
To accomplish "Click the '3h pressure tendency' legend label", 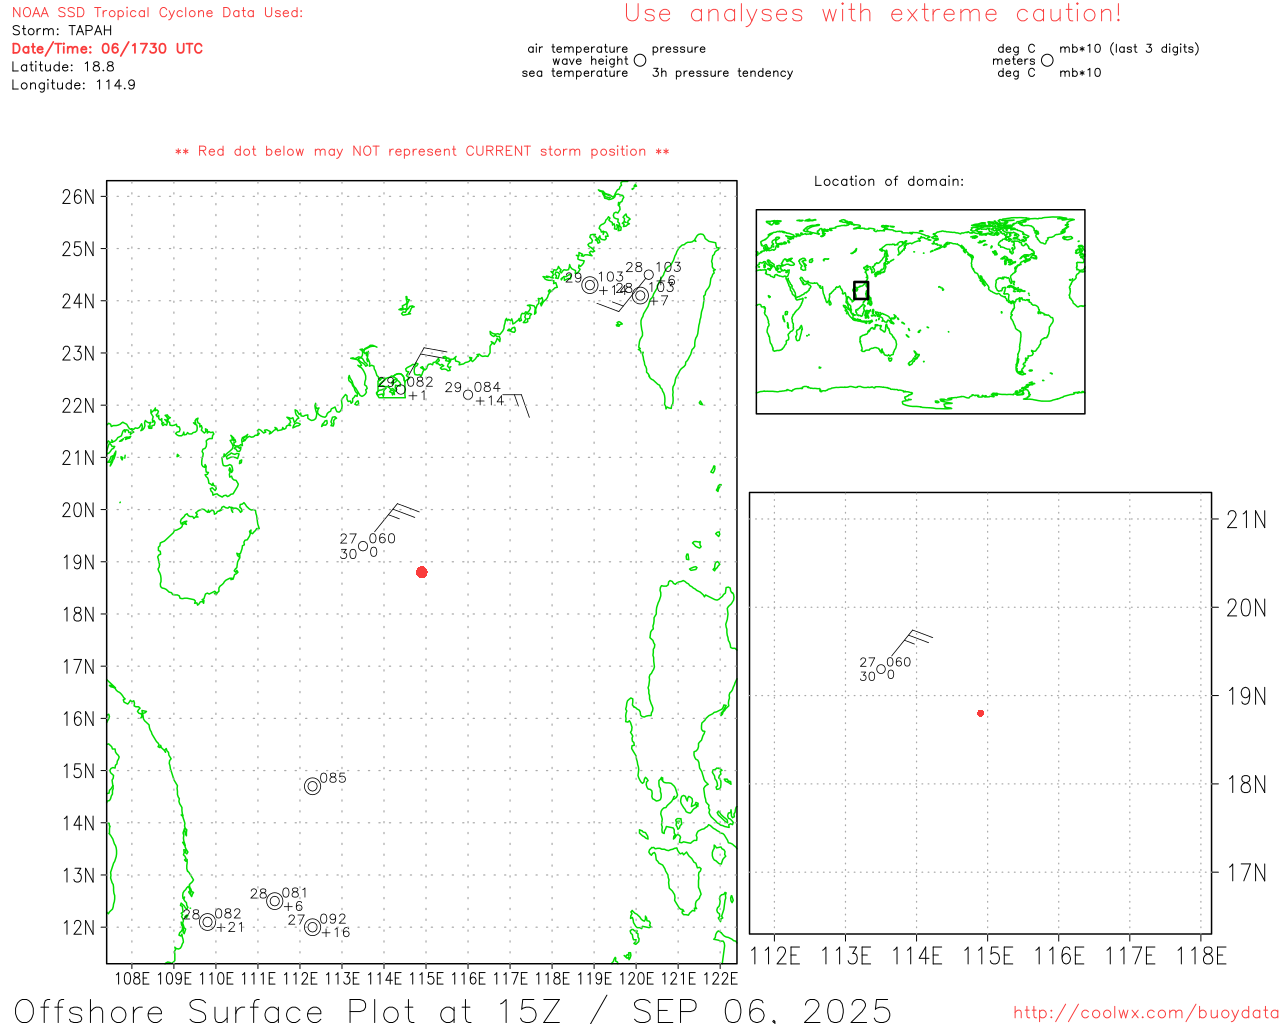I will pos(723,73).
